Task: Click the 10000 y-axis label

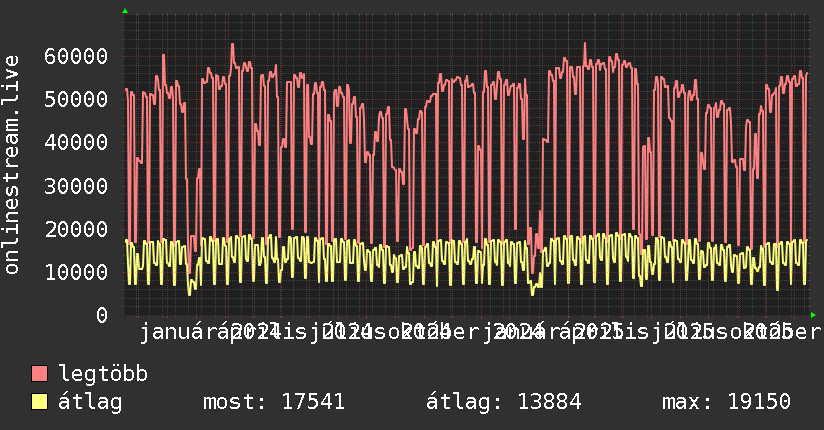Action: (x=76, y=272)
